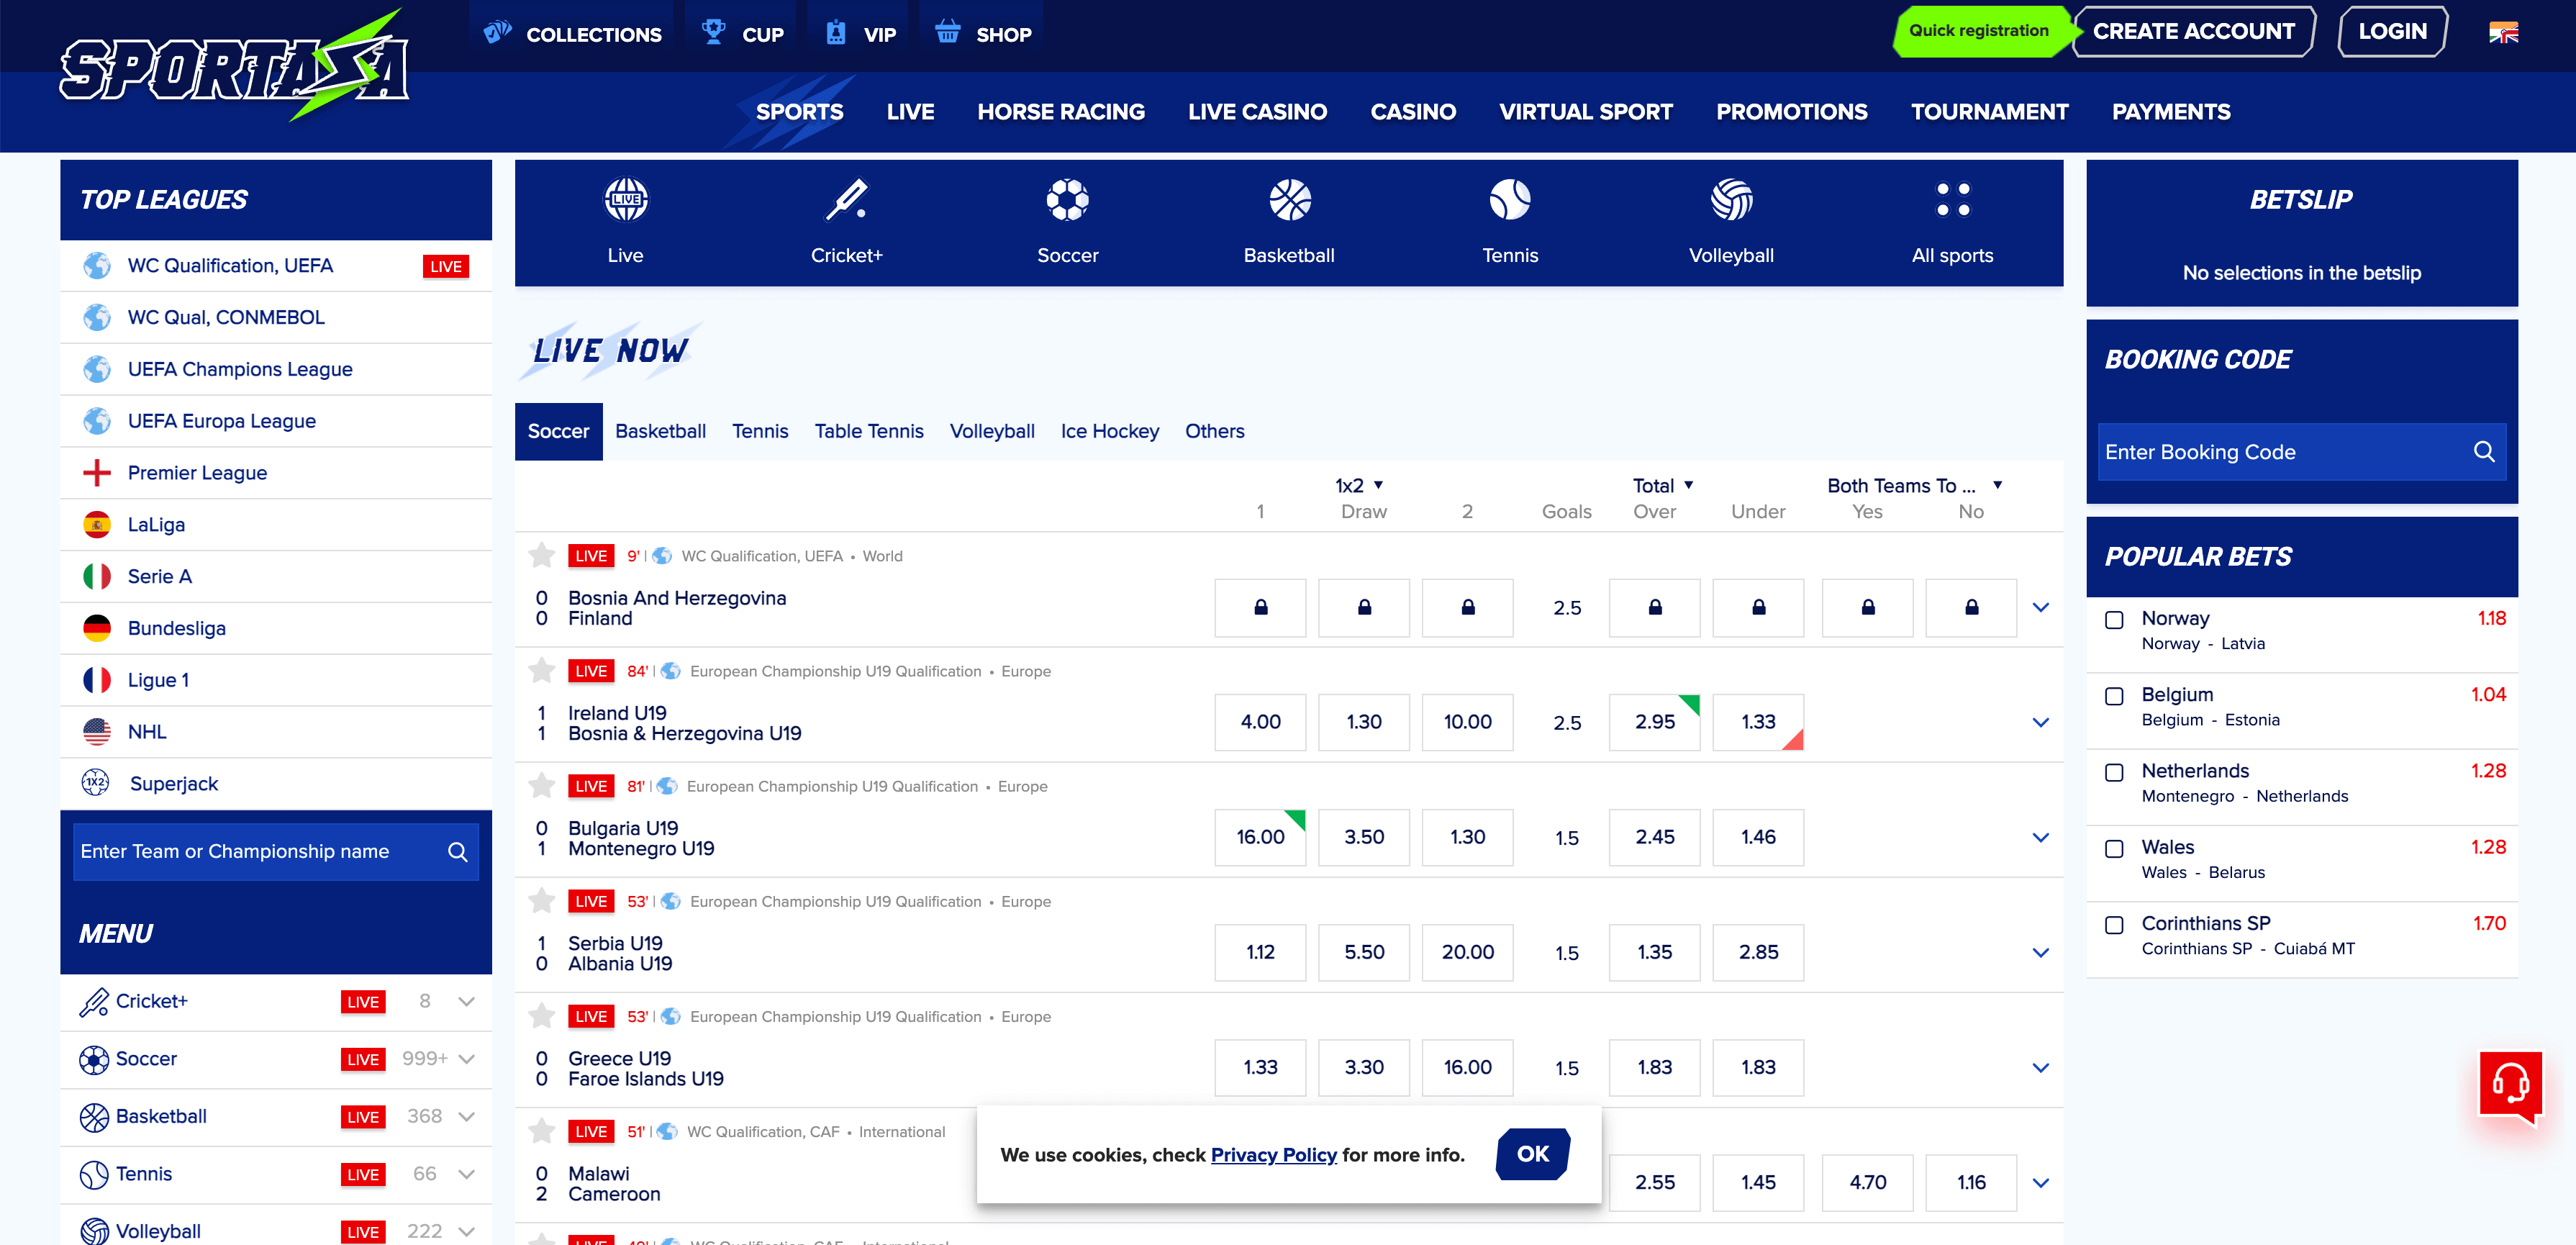
Task: Open HORSE RACING main menu
Action: (1061, 111)
